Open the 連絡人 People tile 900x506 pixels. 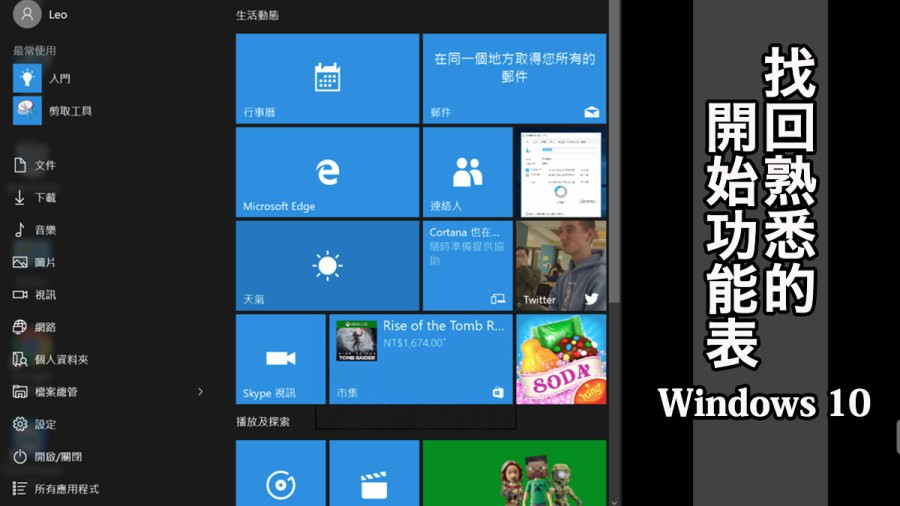(467, 172)
